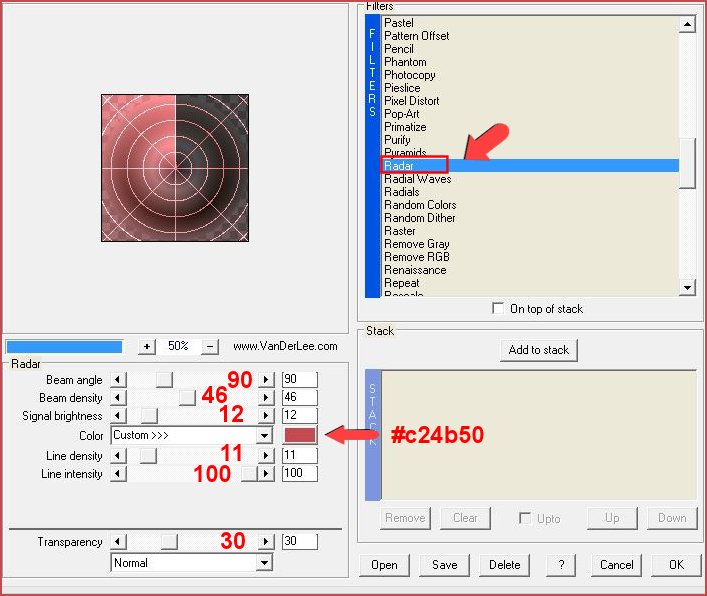Select Radial Waves filter in list
Viewport: 707px width, 596px height.
click(x=417, y=179)
